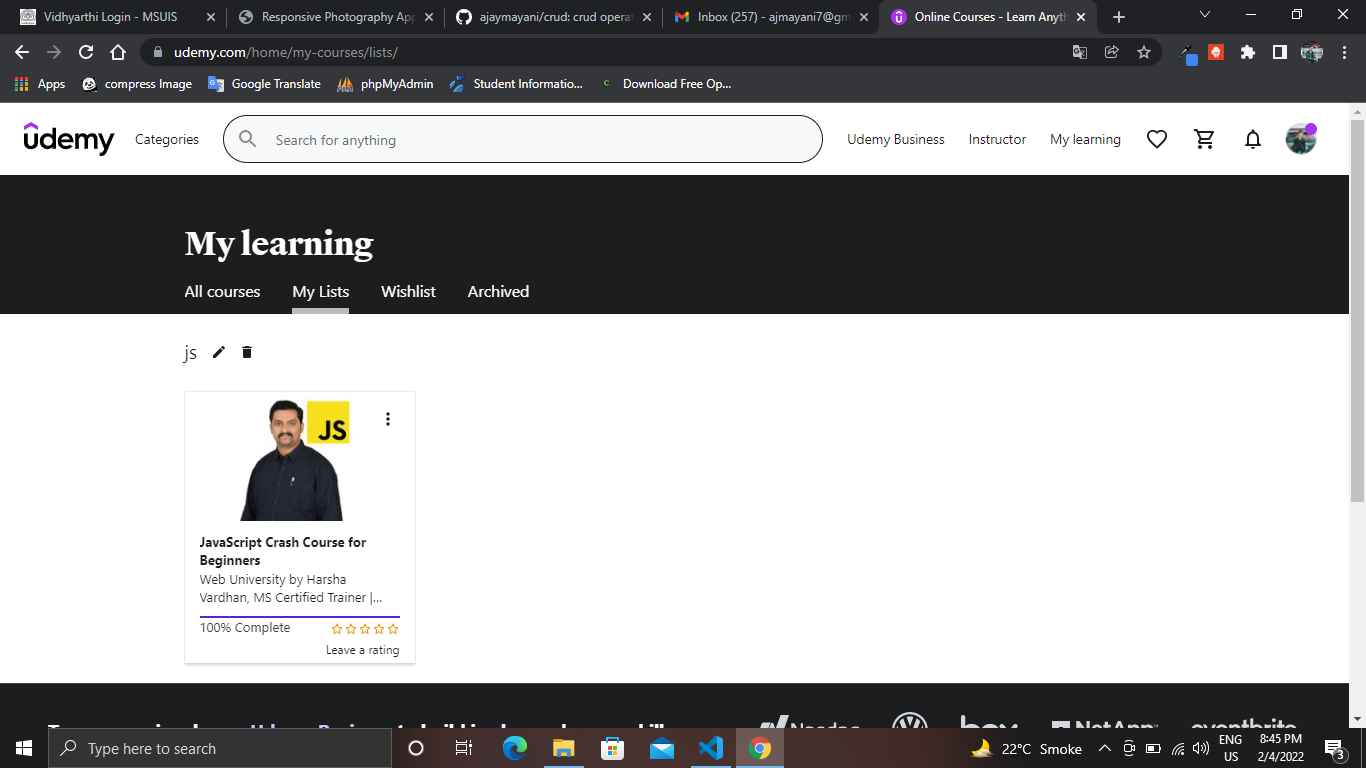Open Instructor link
This screenshot has width=1366, height=768.
997,139
